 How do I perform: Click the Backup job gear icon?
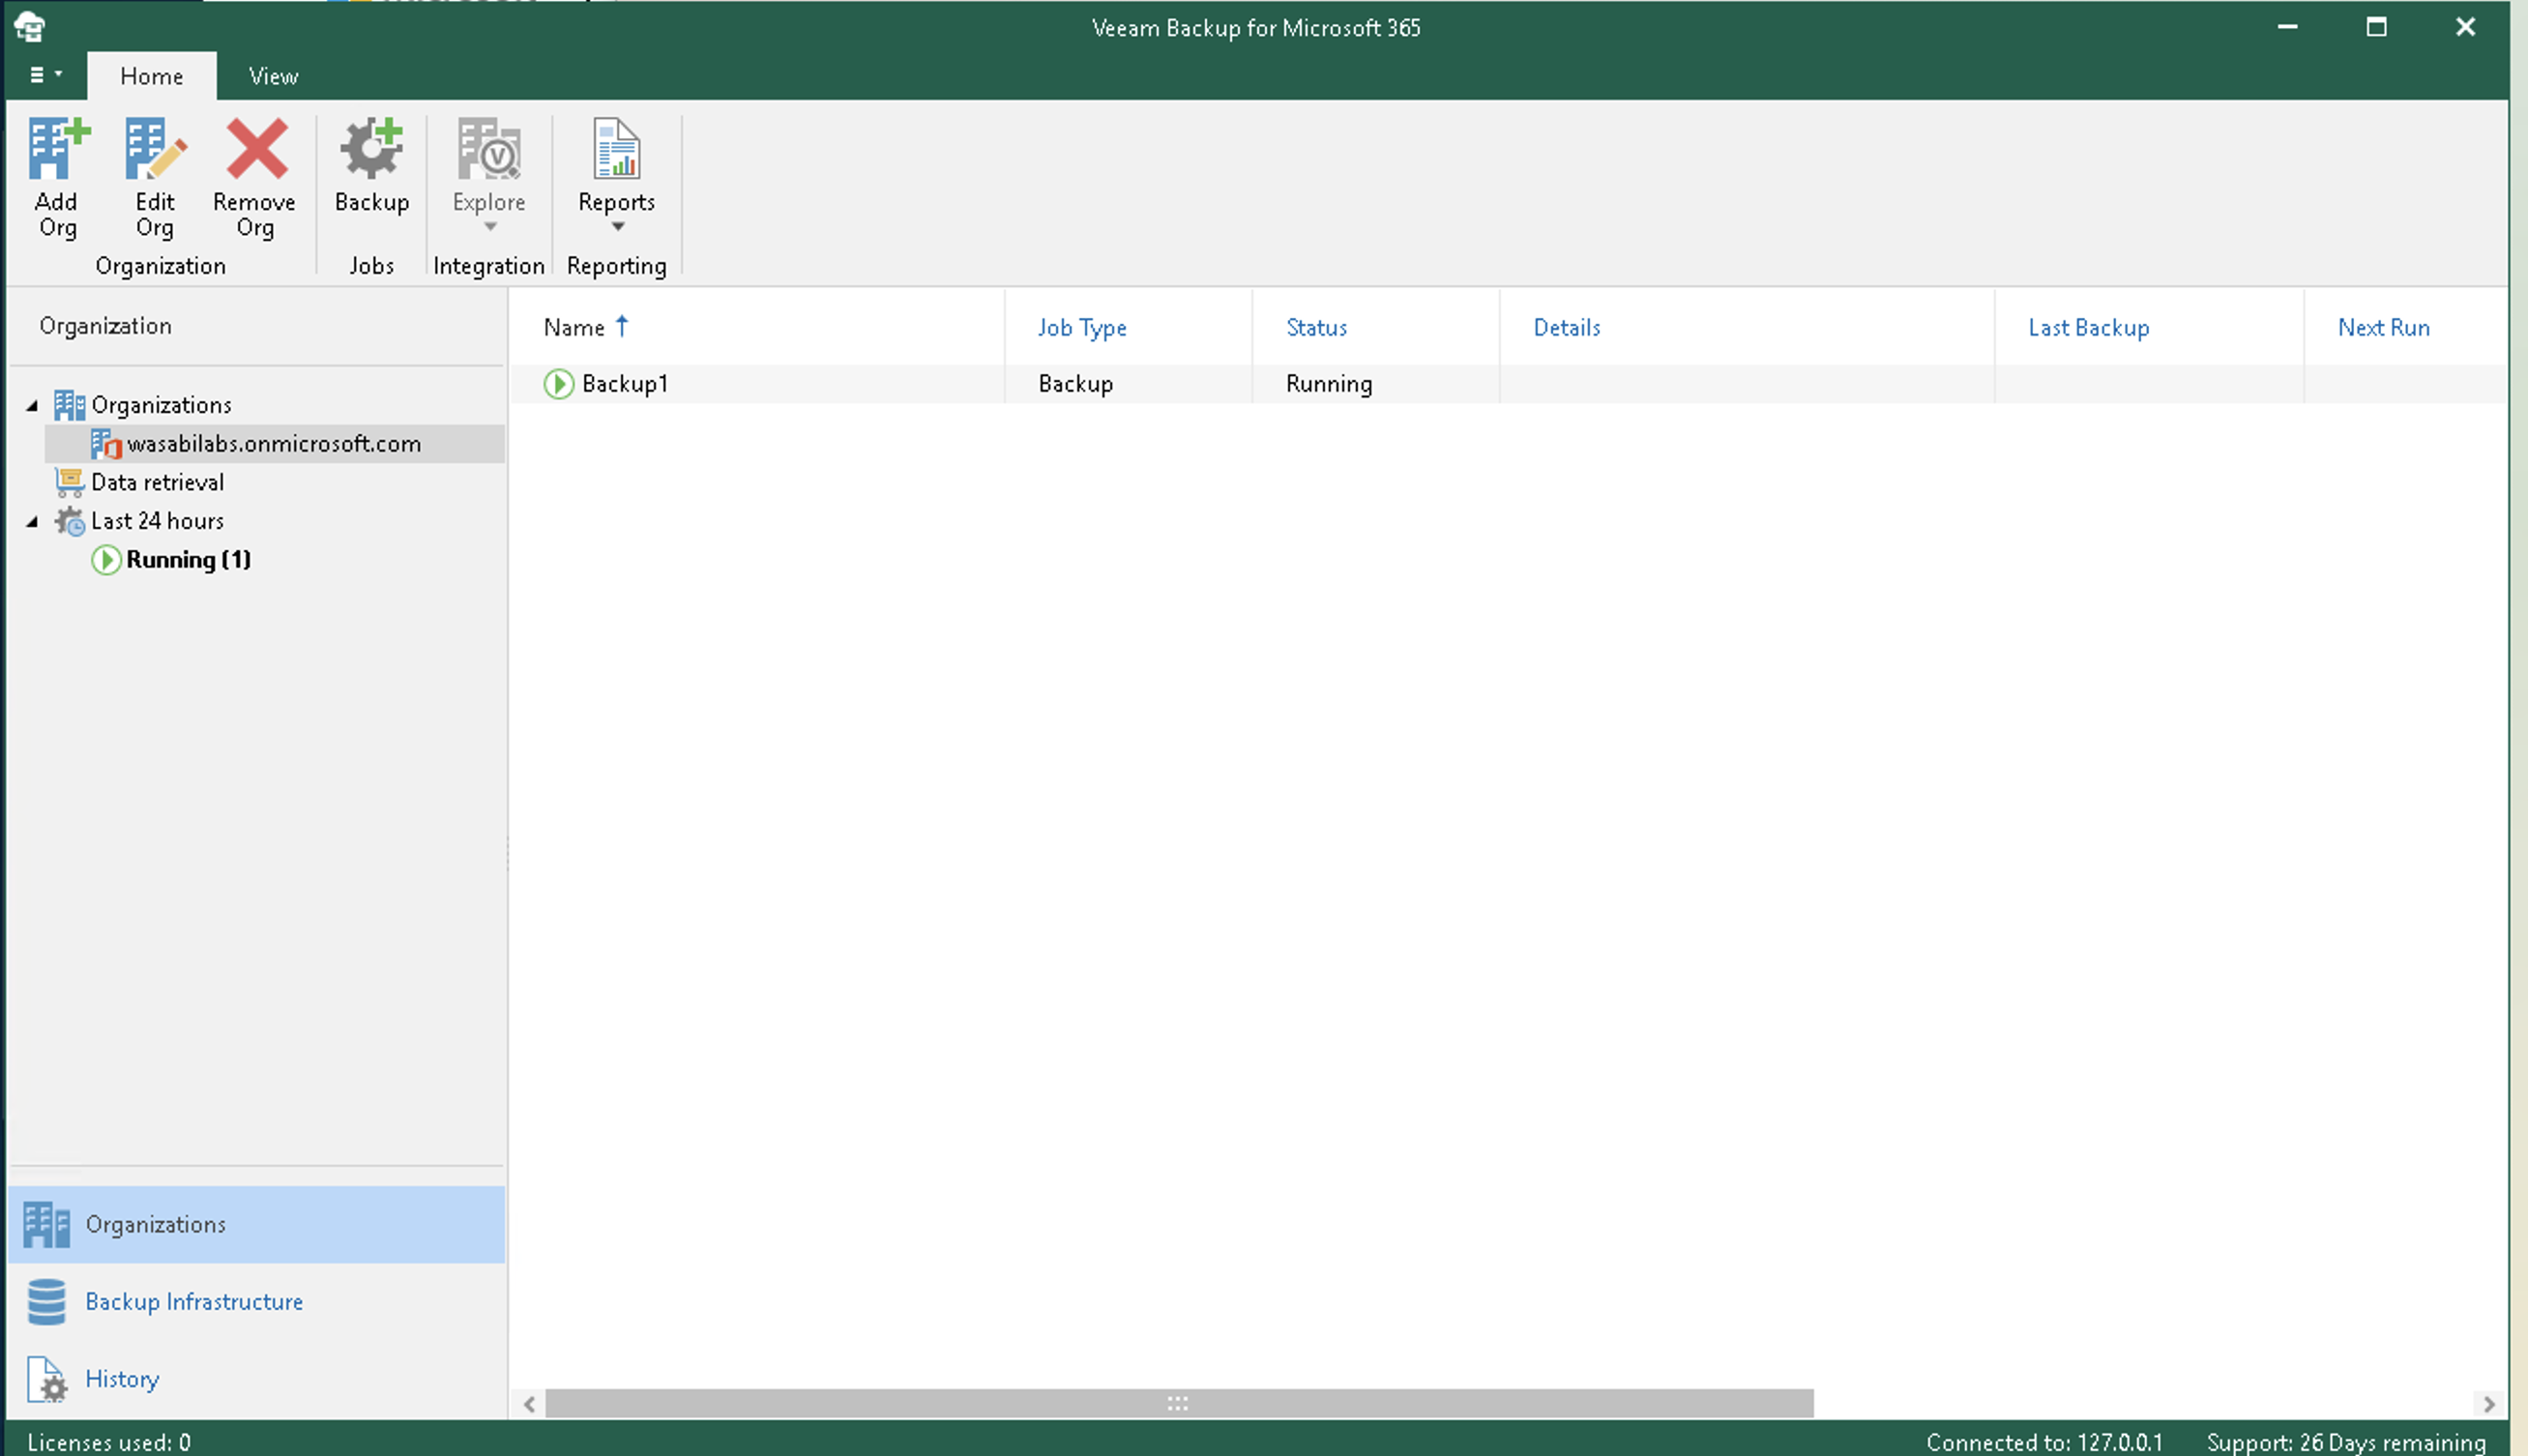[x=371, y=148]
